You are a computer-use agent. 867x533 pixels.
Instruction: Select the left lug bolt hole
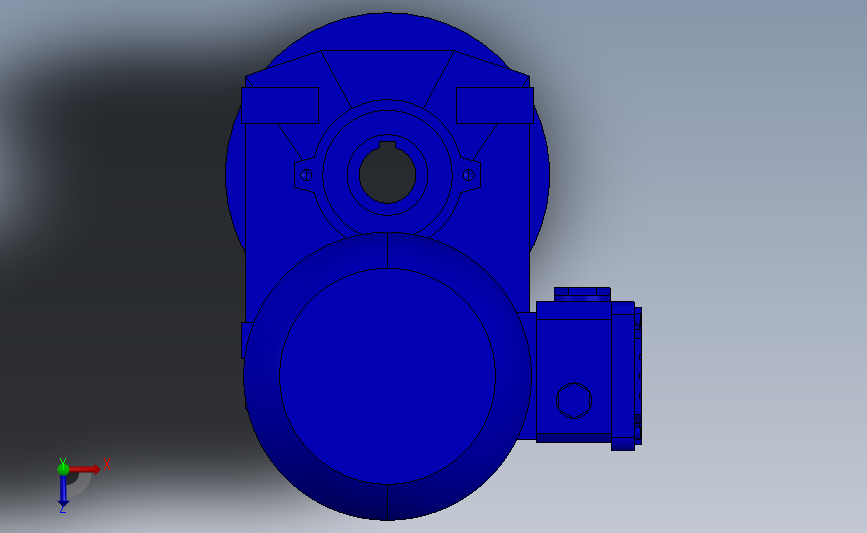tap(306, 175)
